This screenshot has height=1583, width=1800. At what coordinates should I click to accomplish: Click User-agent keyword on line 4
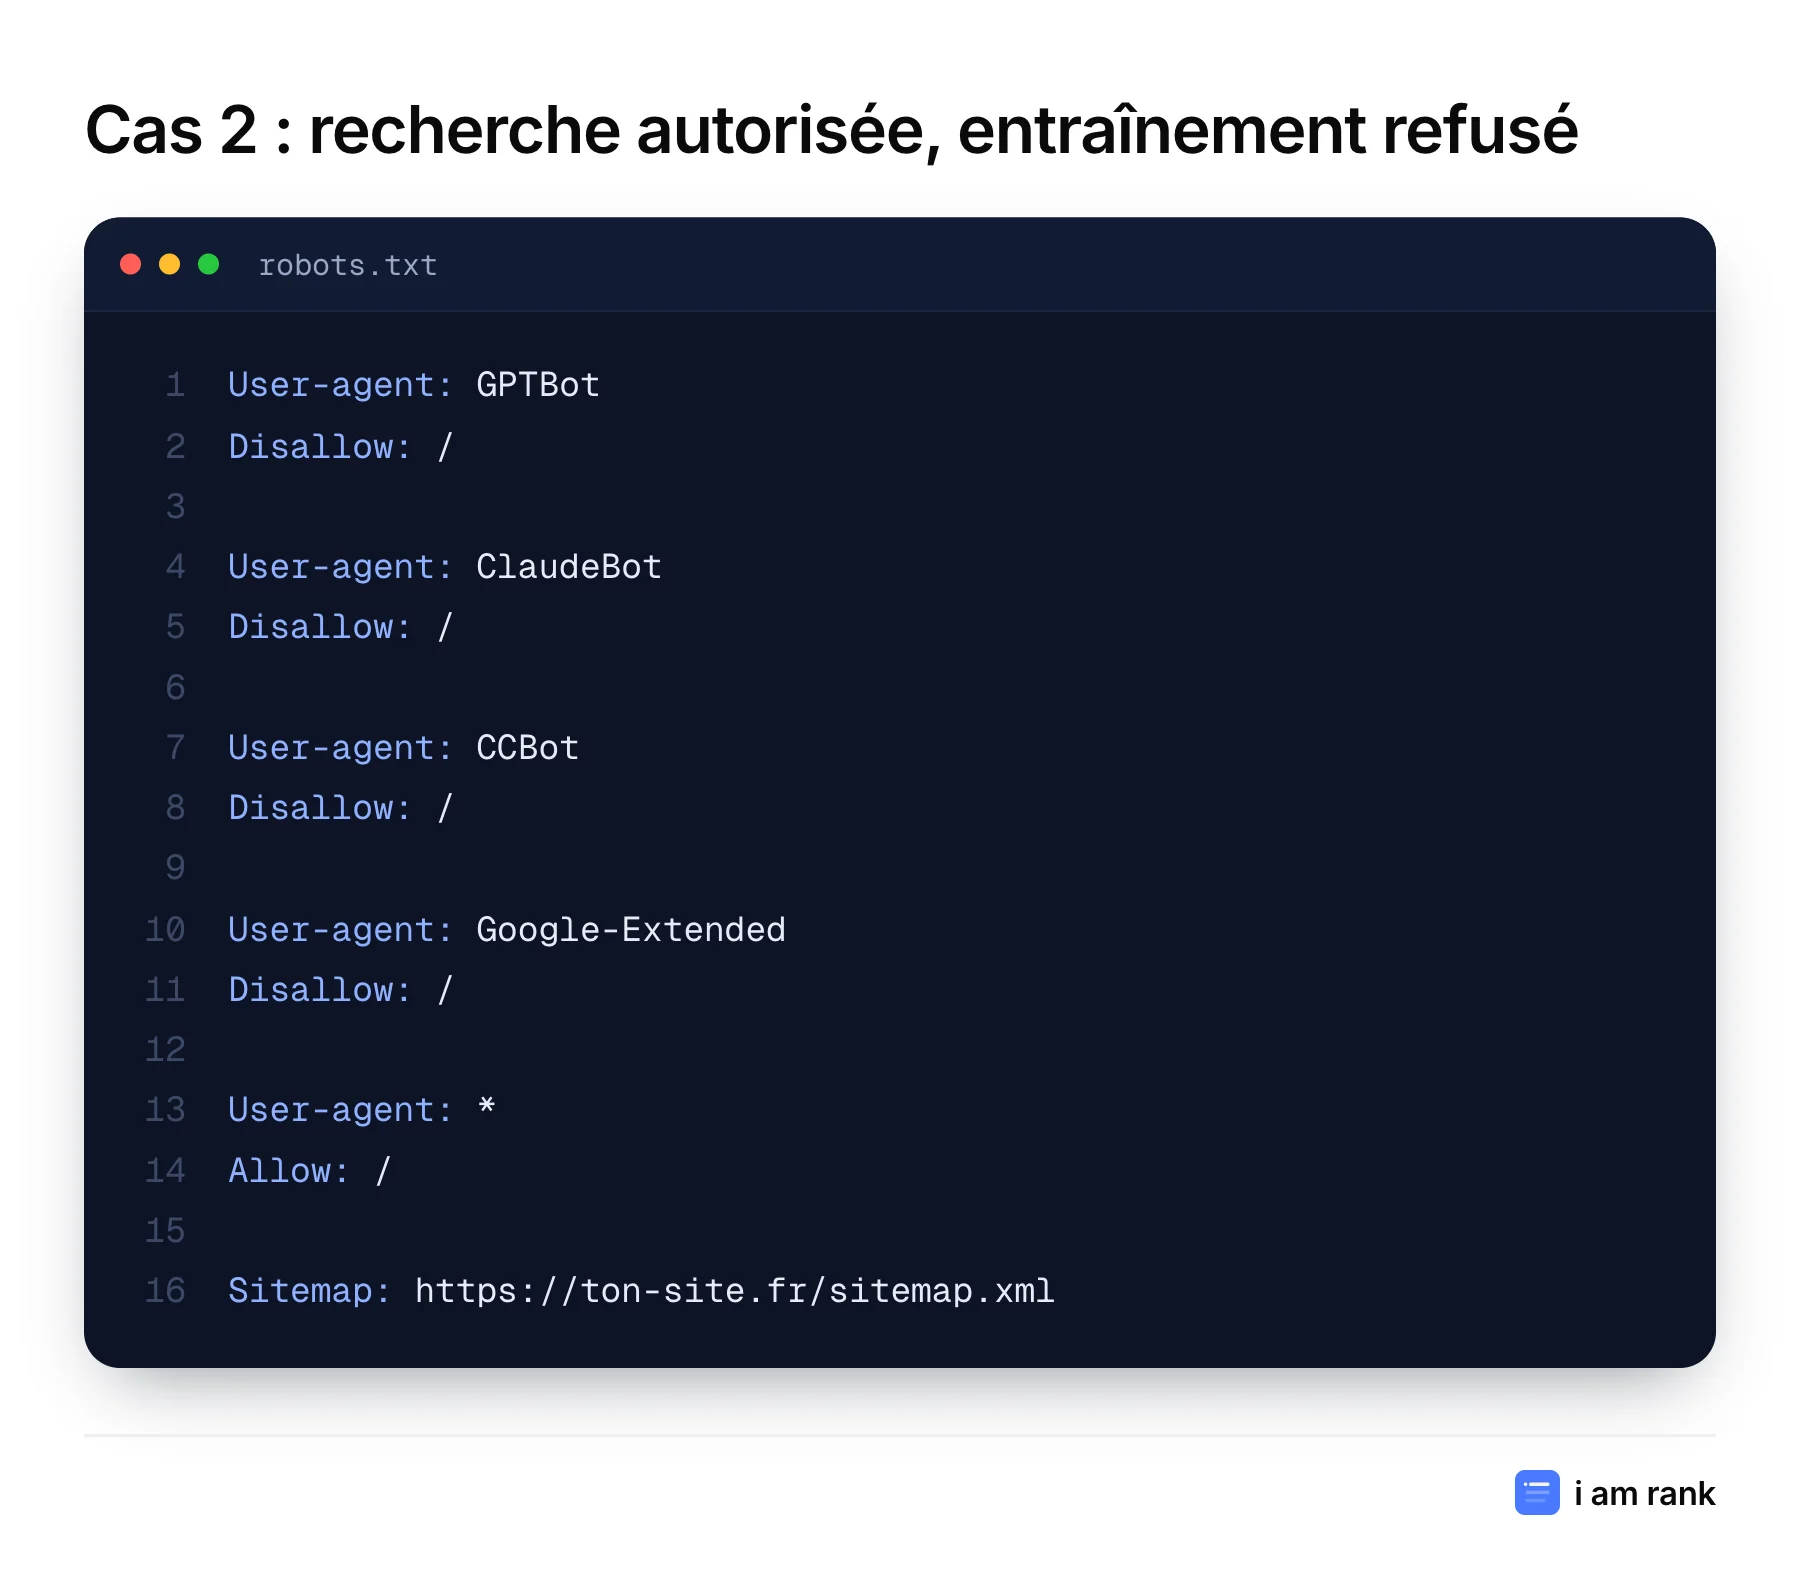[340, 567]
